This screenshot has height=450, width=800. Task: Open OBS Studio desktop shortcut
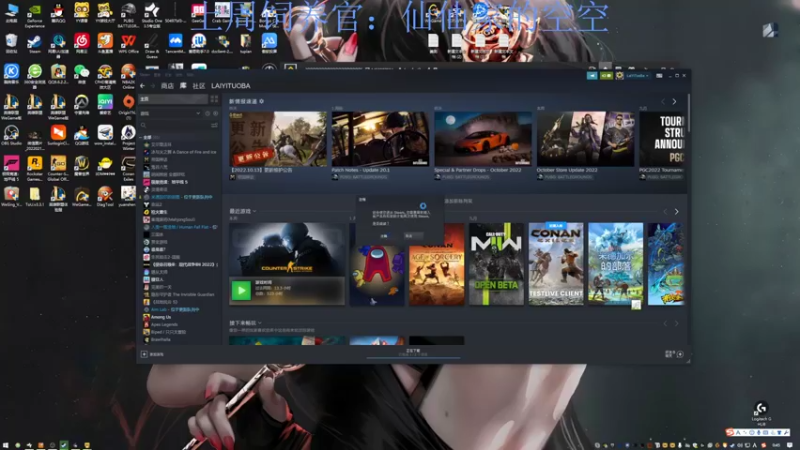pos(11,135)
